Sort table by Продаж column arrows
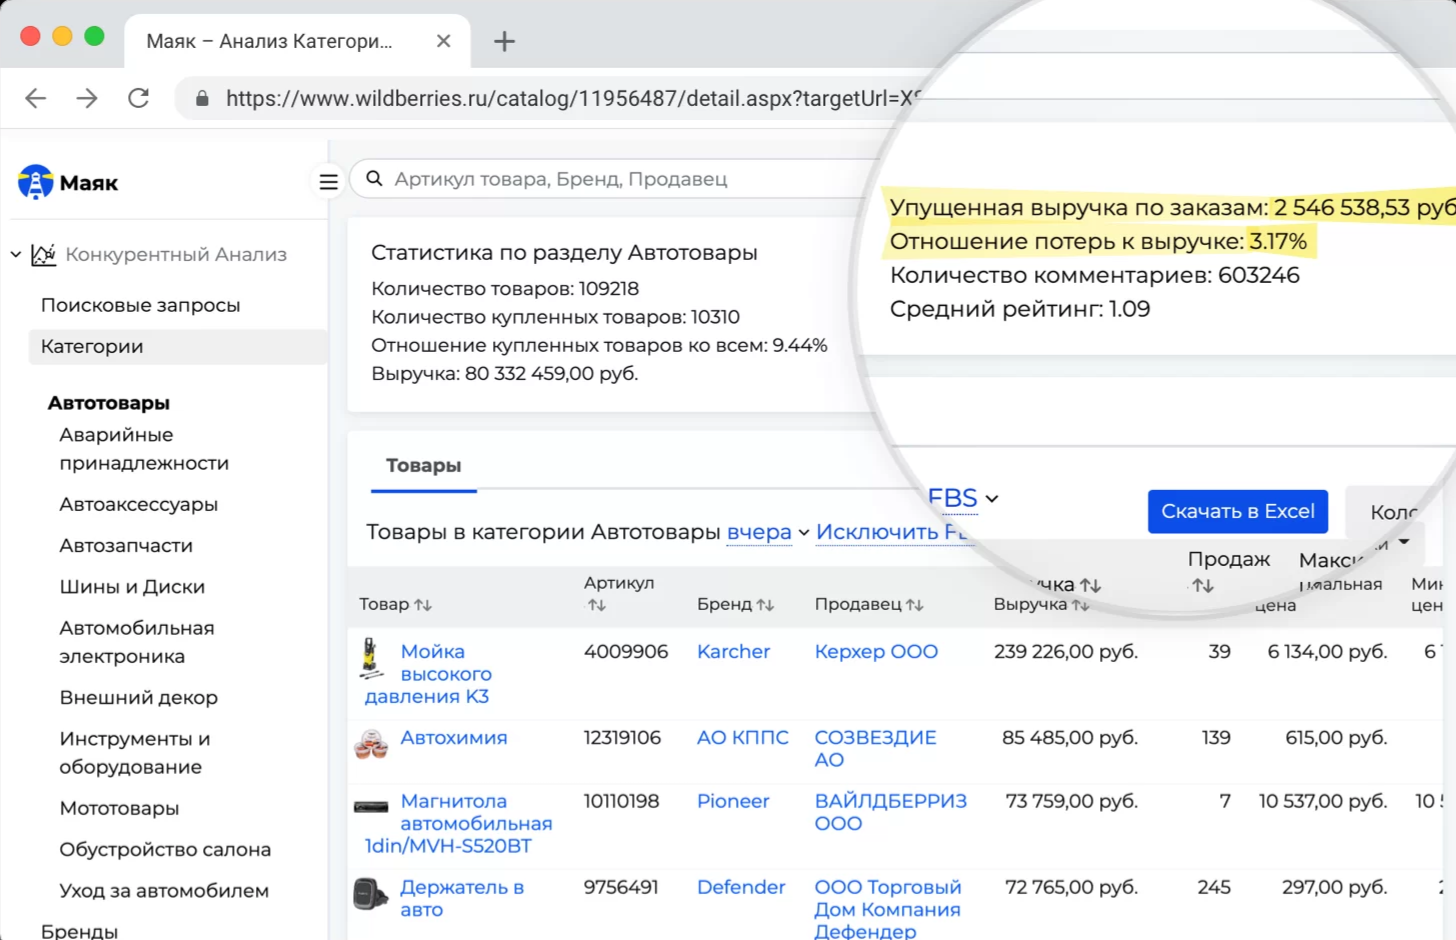Viewport: 1456px width, 940px height. coord(1203,586)
